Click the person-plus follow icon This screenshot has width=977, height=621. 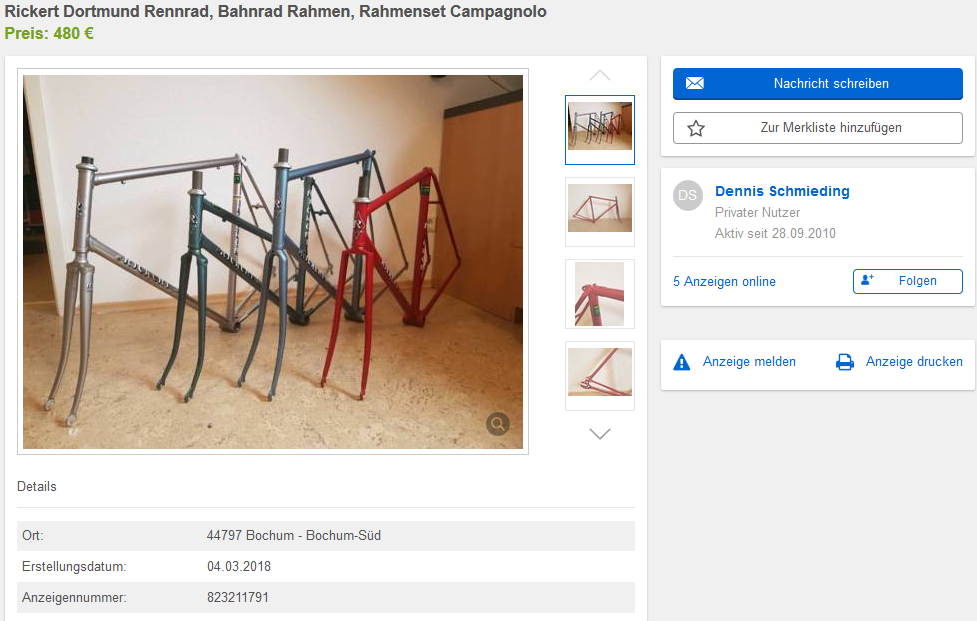tap(867, 281)
